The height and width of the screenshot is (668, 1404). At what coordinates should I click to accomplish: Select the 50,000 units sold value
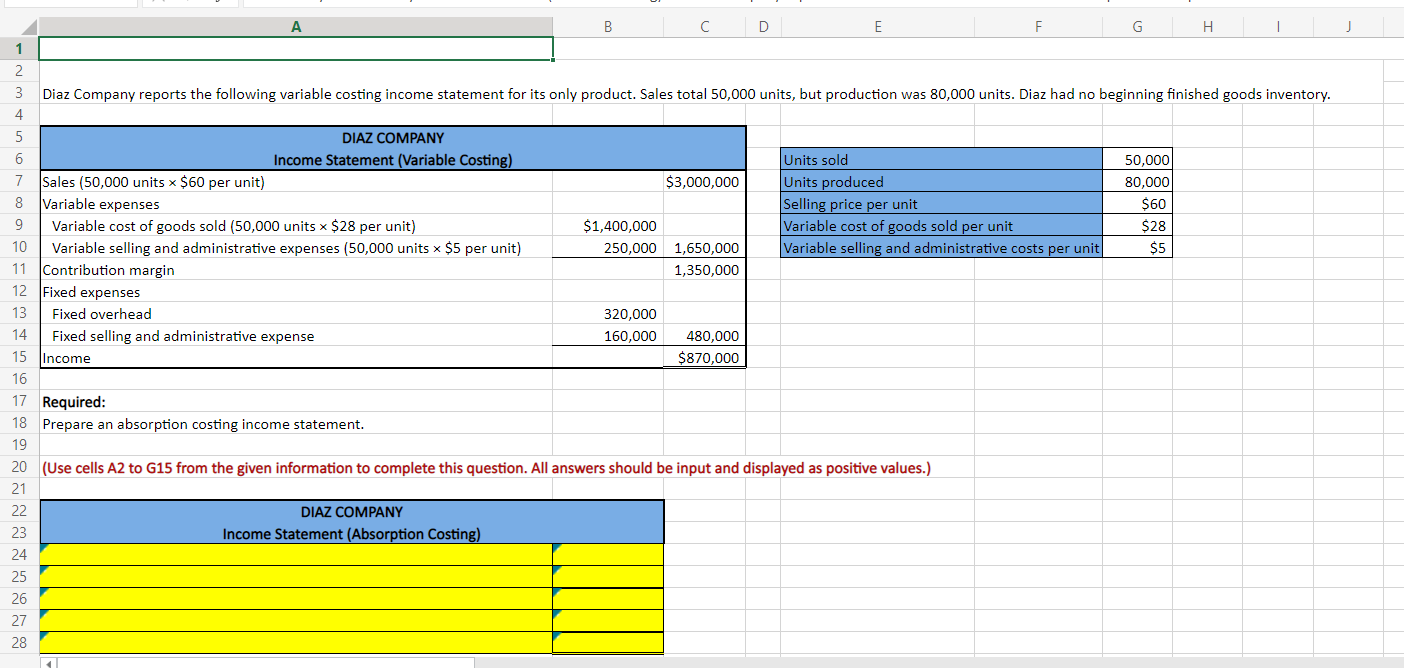(1137, 160)
